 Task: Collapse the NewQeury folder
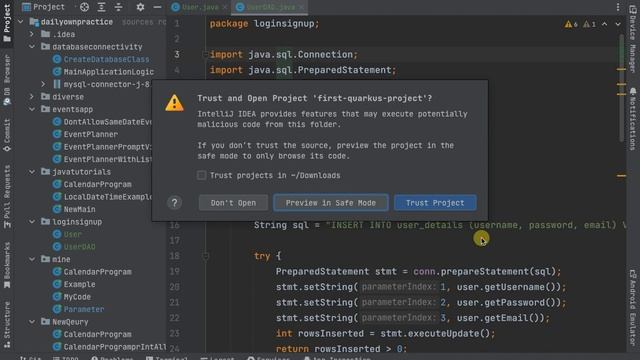(x=32, y=322)
